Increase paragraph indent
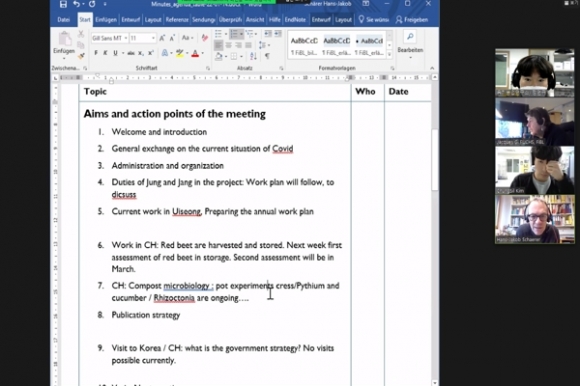Screen dimensions: 580x386 coord(277,34)
